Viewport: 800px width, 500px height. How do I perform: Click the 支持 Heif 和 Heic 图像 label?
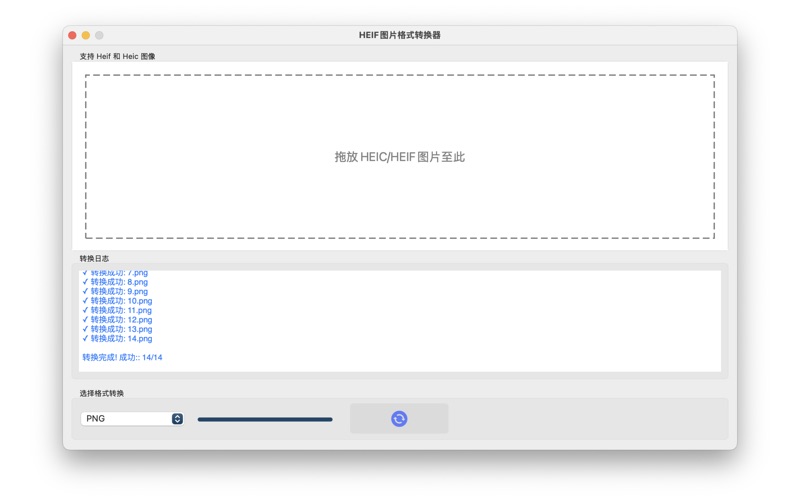117,56
